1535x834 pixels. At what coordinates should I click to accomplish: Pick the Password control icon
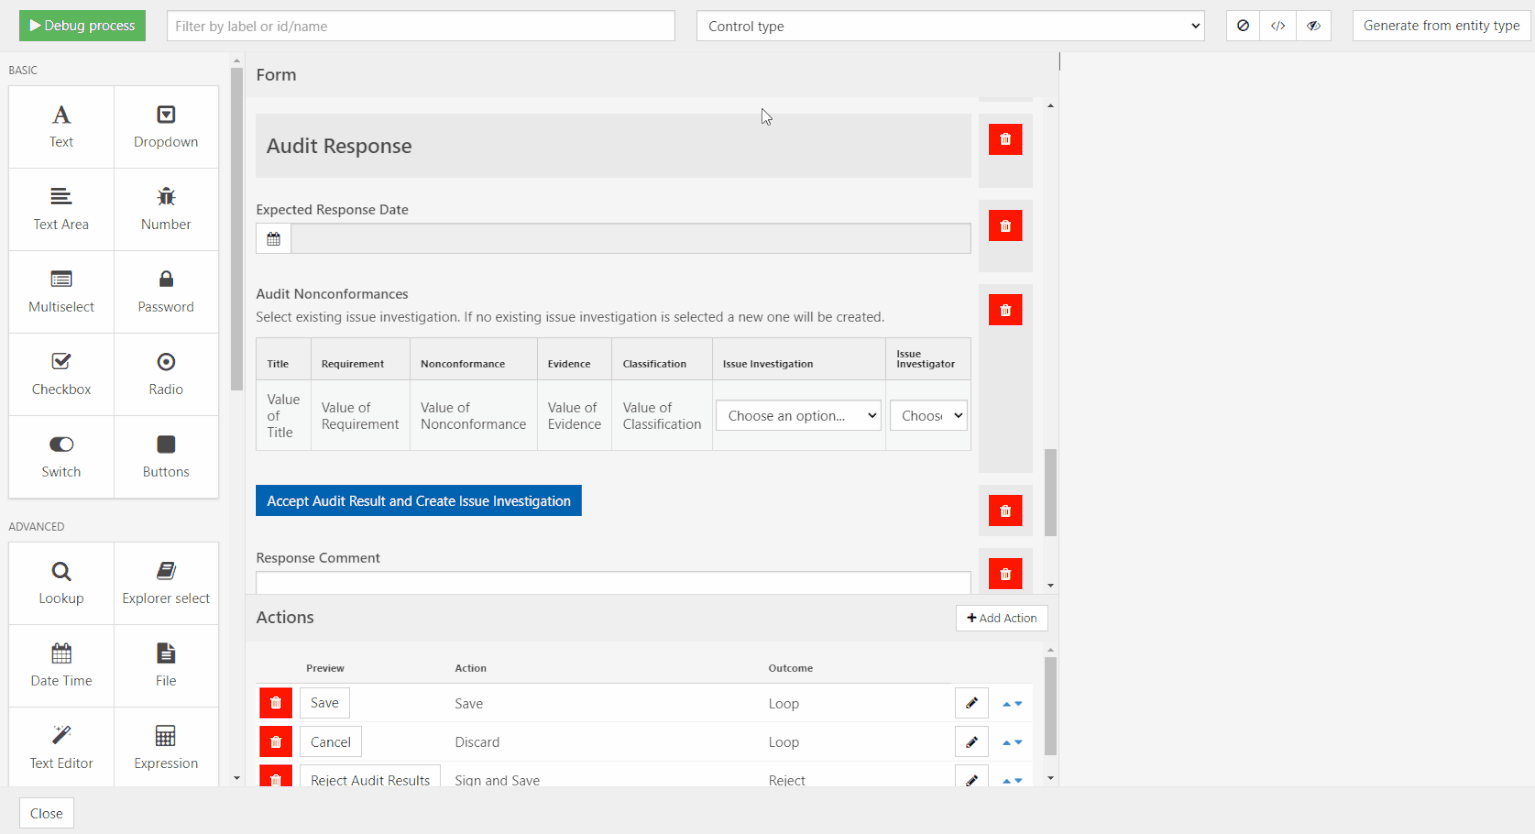(166, 279)
